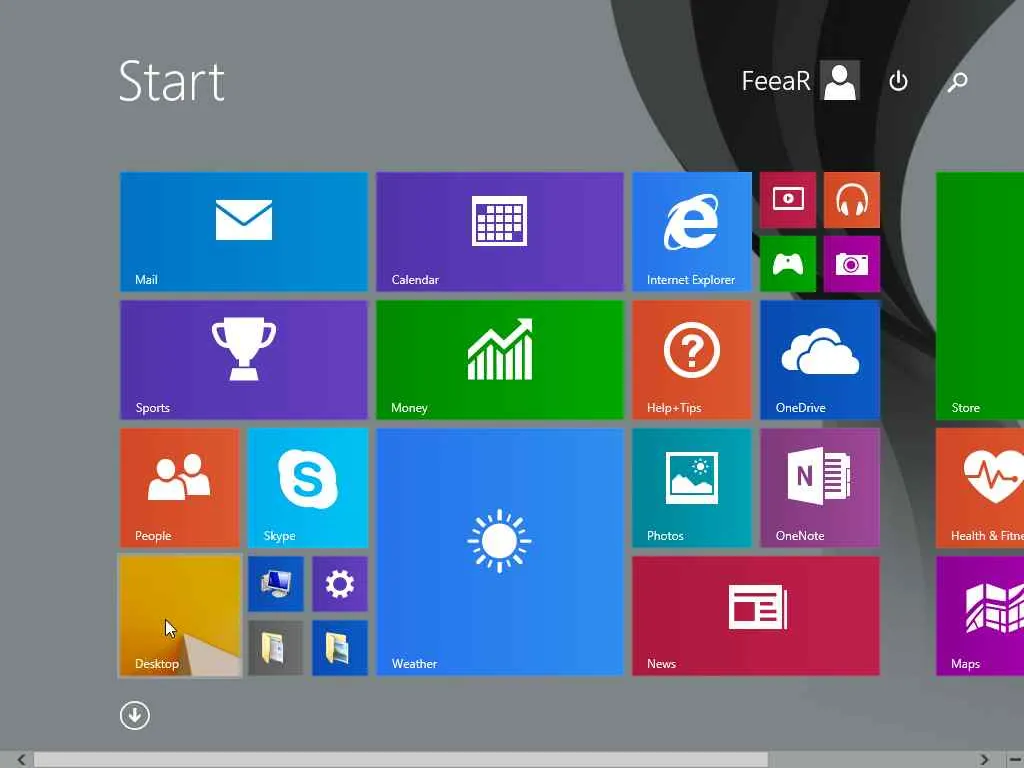Open the power options button

[899, 81]
